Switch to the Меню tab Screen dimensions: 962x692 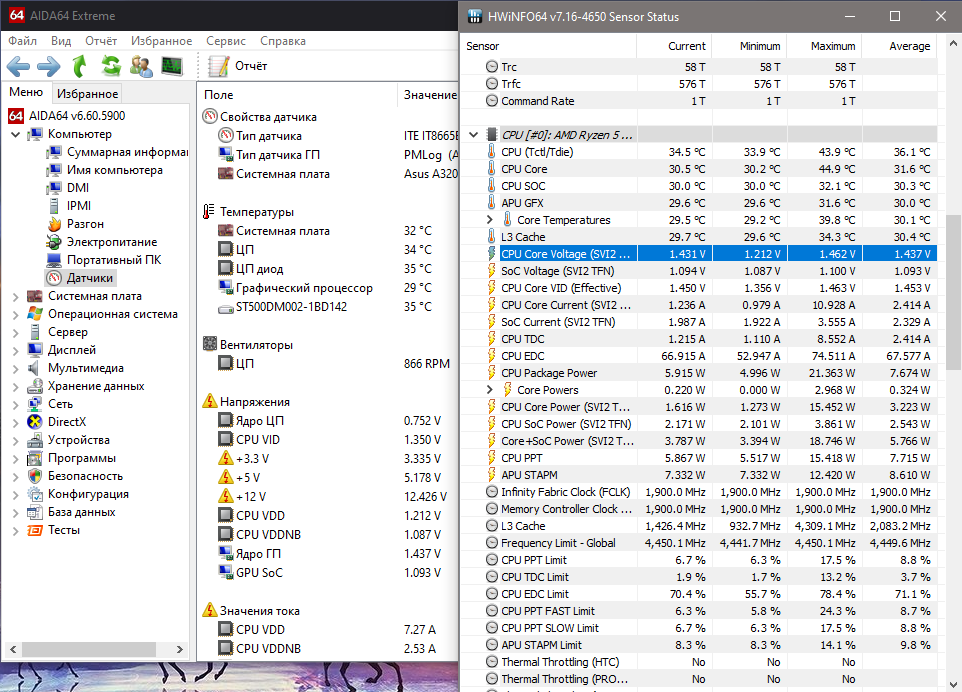26,92
